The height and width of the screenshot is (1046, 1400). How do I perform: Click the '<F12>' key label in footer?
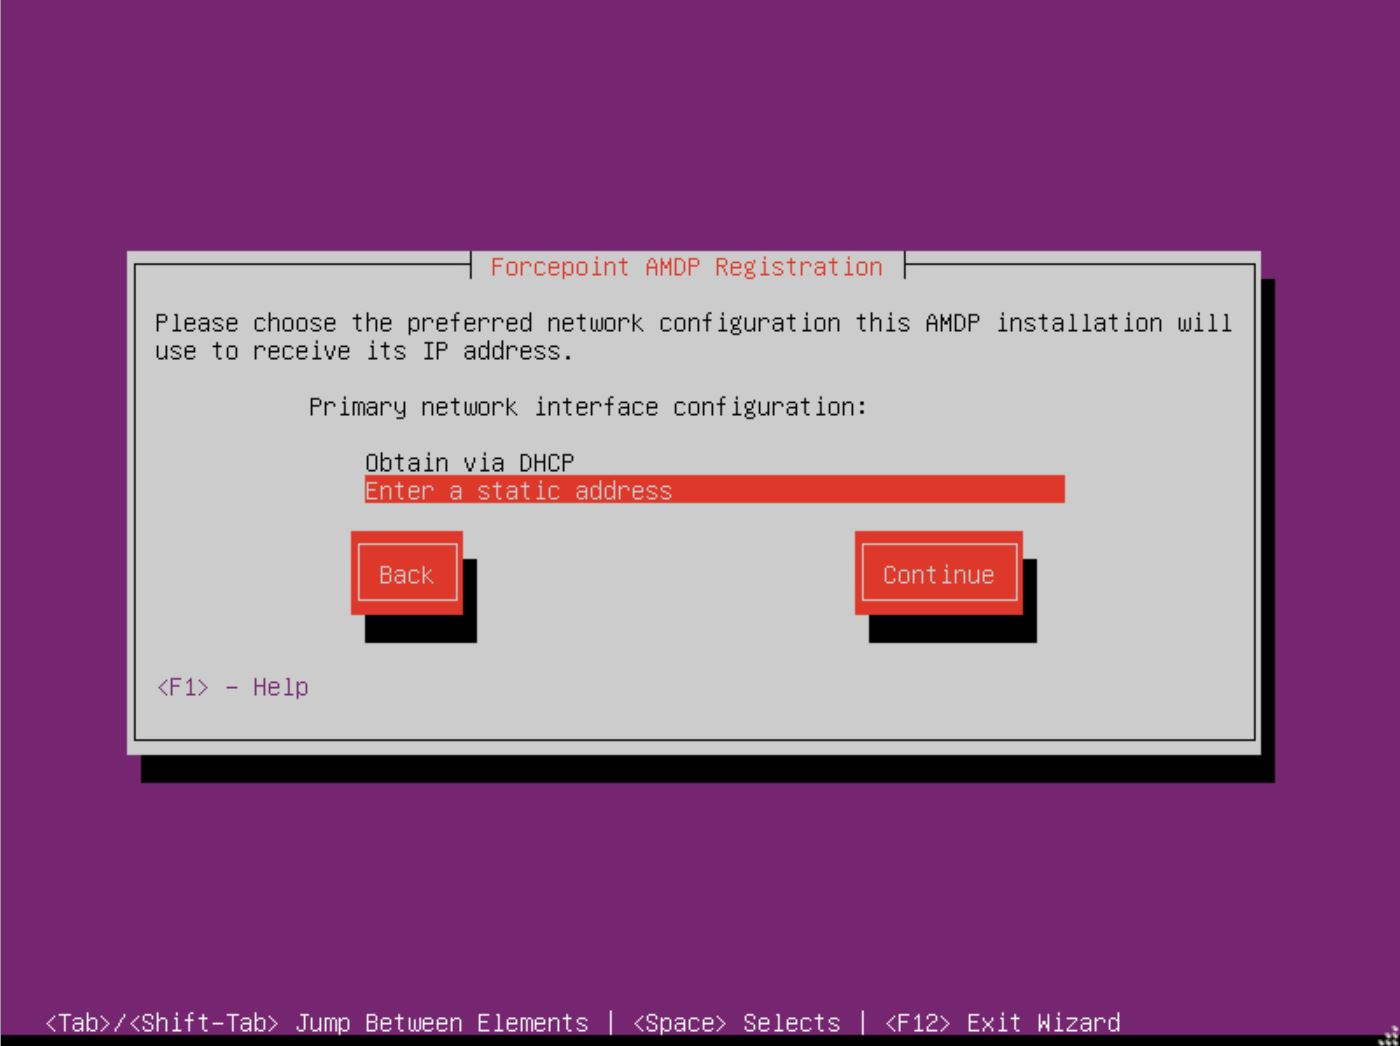pos(917,1023)
